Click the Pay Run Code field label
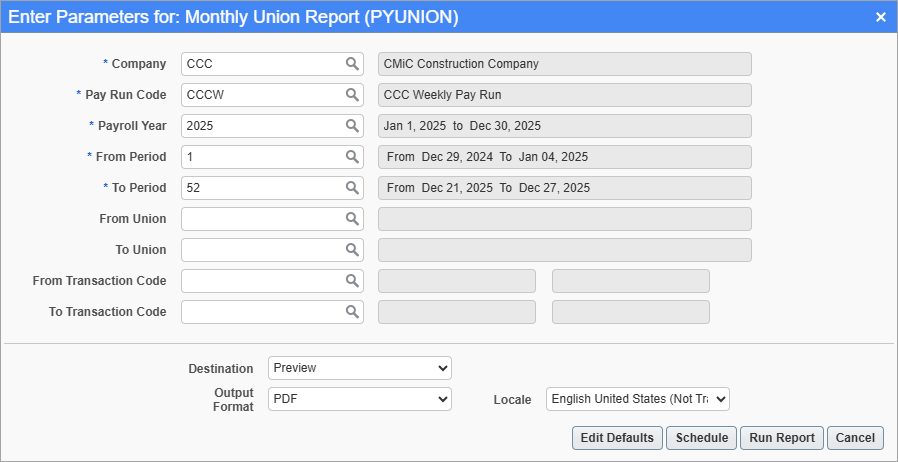Image resolution: width=898 pixels, height=462 pixels. [x=125, y=95]
